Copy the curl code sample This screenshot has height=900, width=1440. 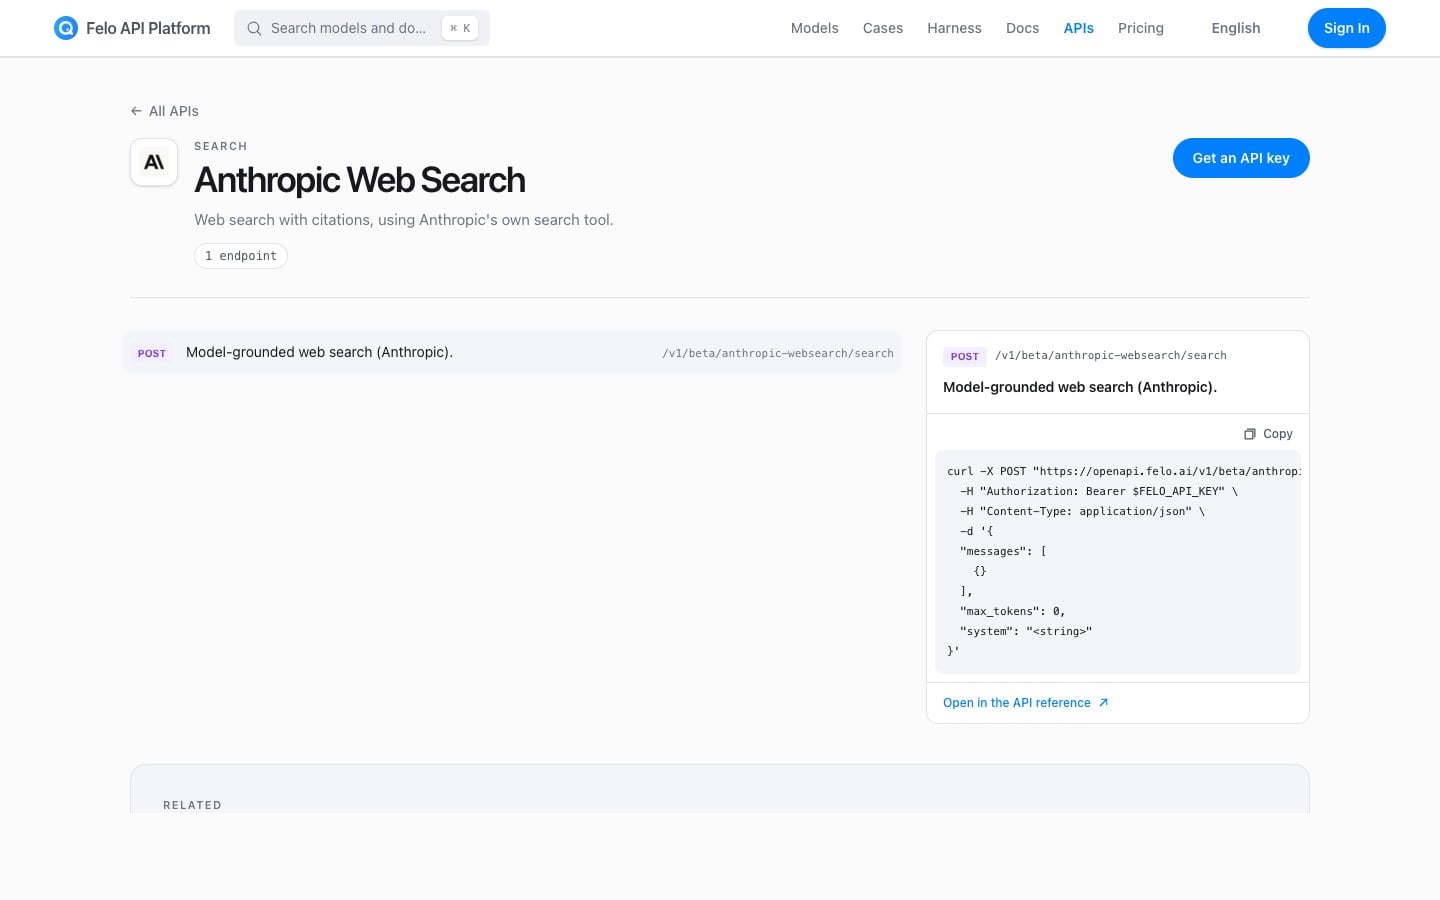pos(1268,434)
